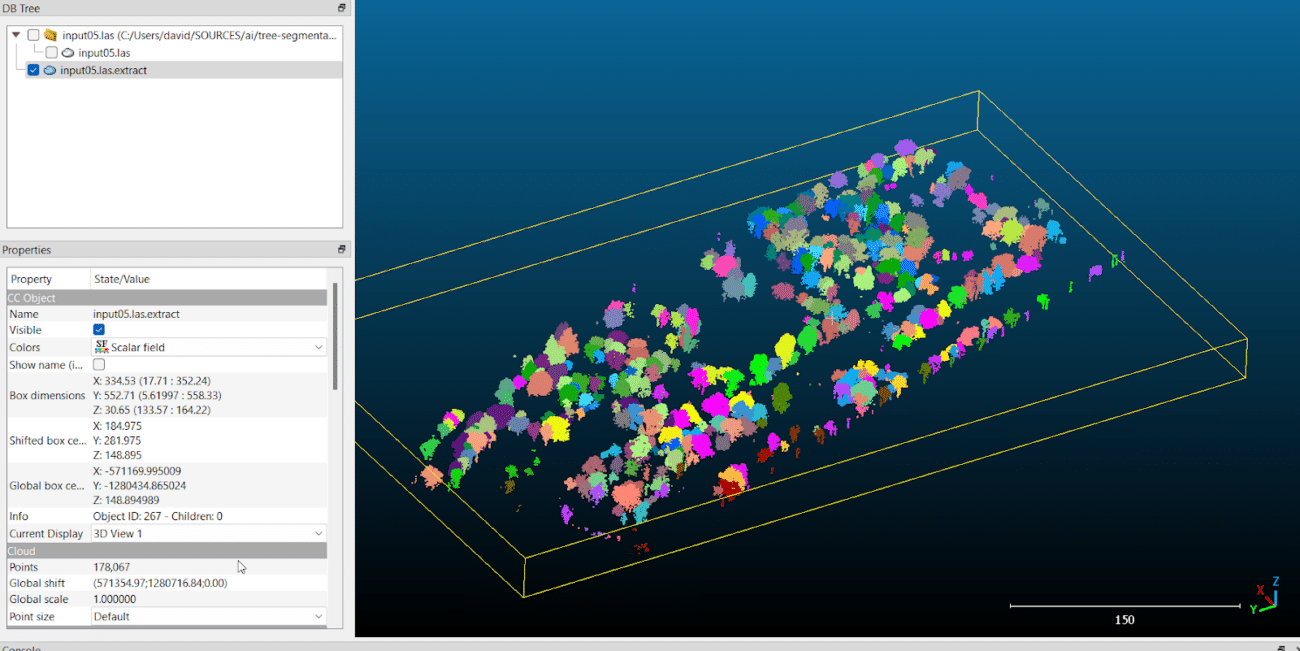
Task: Click the SF scalar field icon in Colors row
Action: (x=100, y=346)
